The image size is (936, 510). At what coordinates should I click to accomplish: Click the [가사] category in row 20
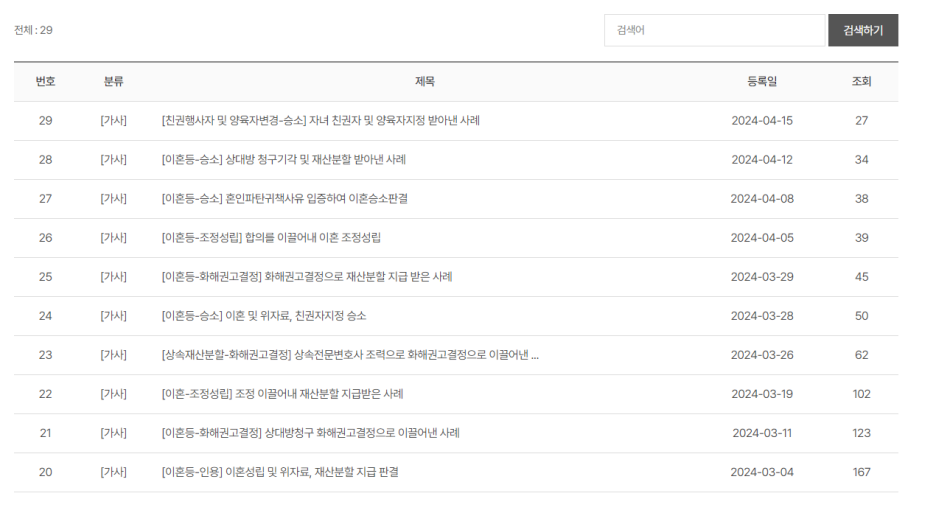click(x=113, y=472)
